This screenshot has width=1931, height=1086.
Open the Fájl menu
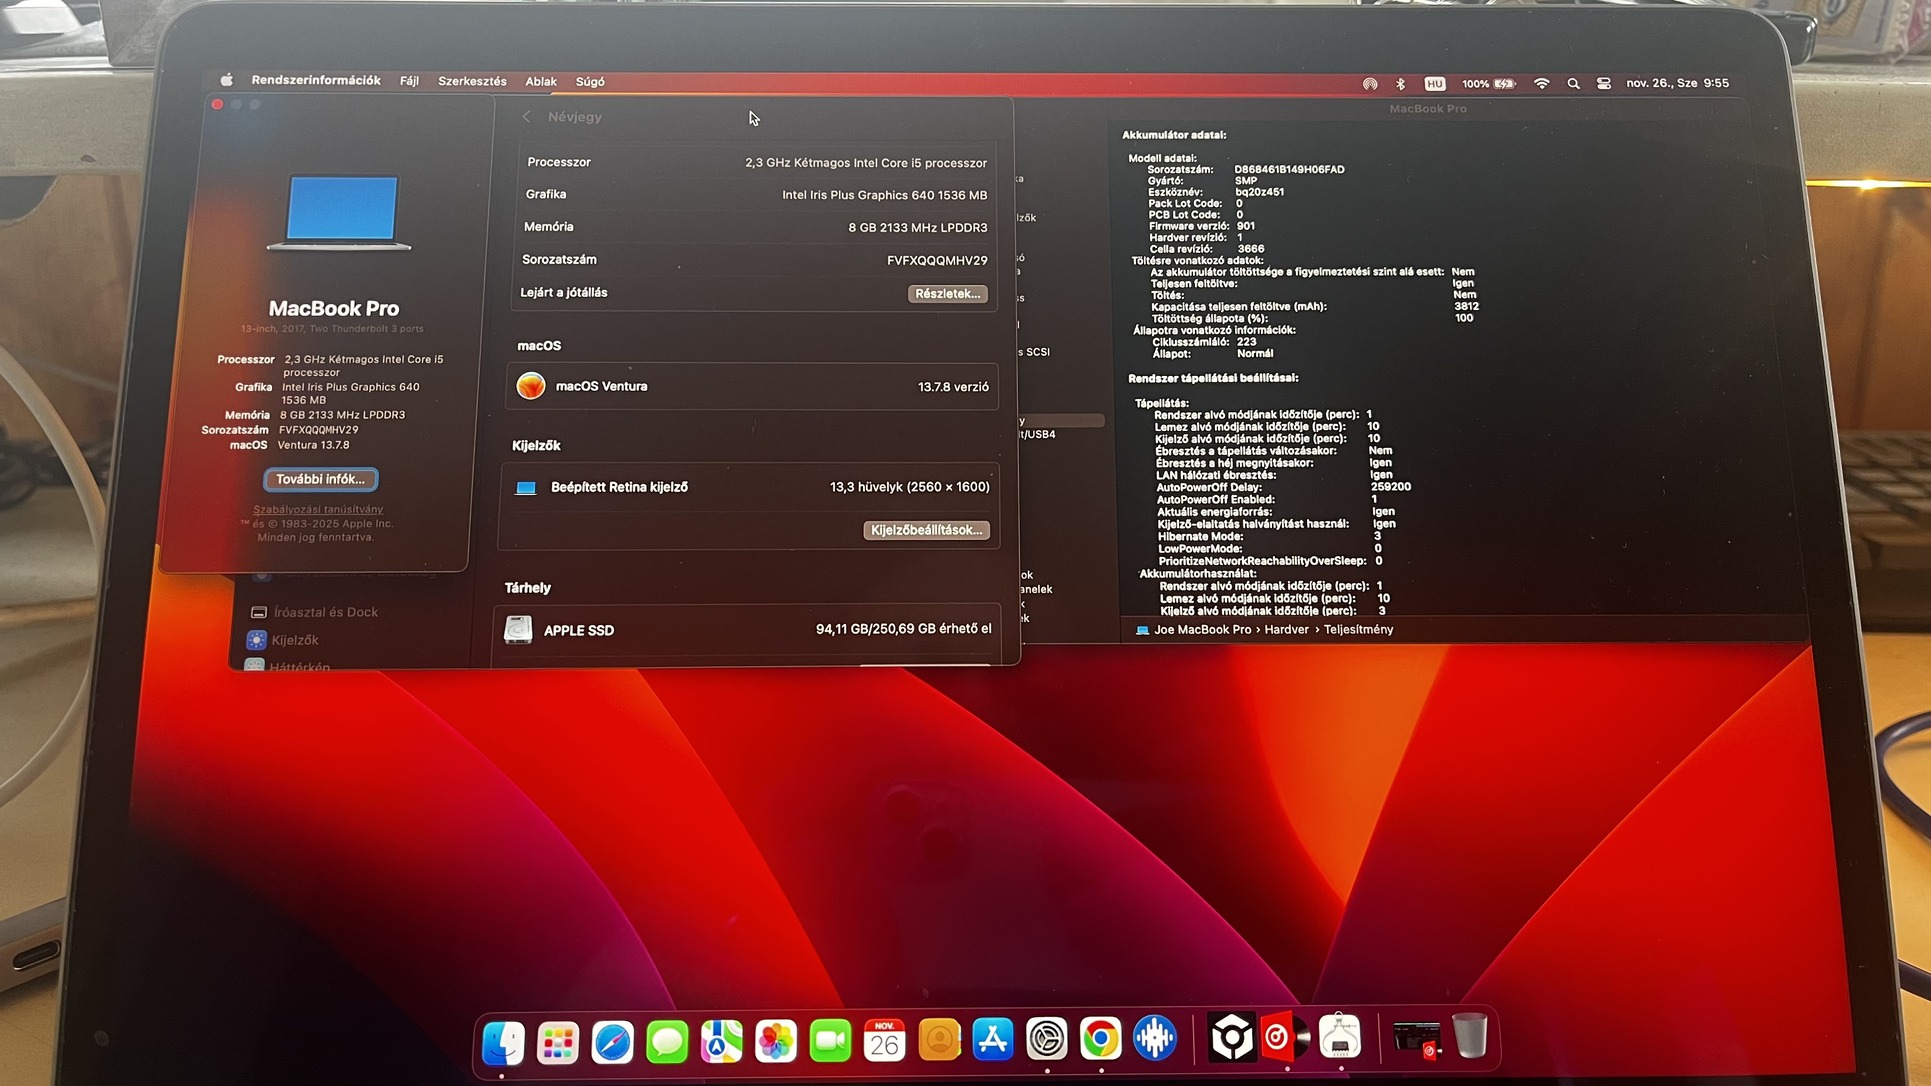(x=409, y=81)
